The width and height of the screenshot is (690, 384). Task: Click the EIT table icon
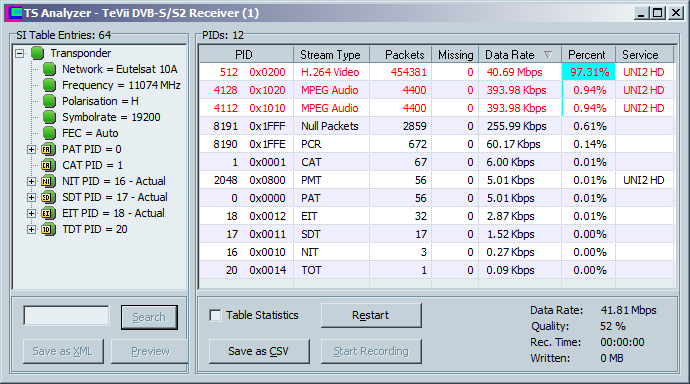coord(48,213)
